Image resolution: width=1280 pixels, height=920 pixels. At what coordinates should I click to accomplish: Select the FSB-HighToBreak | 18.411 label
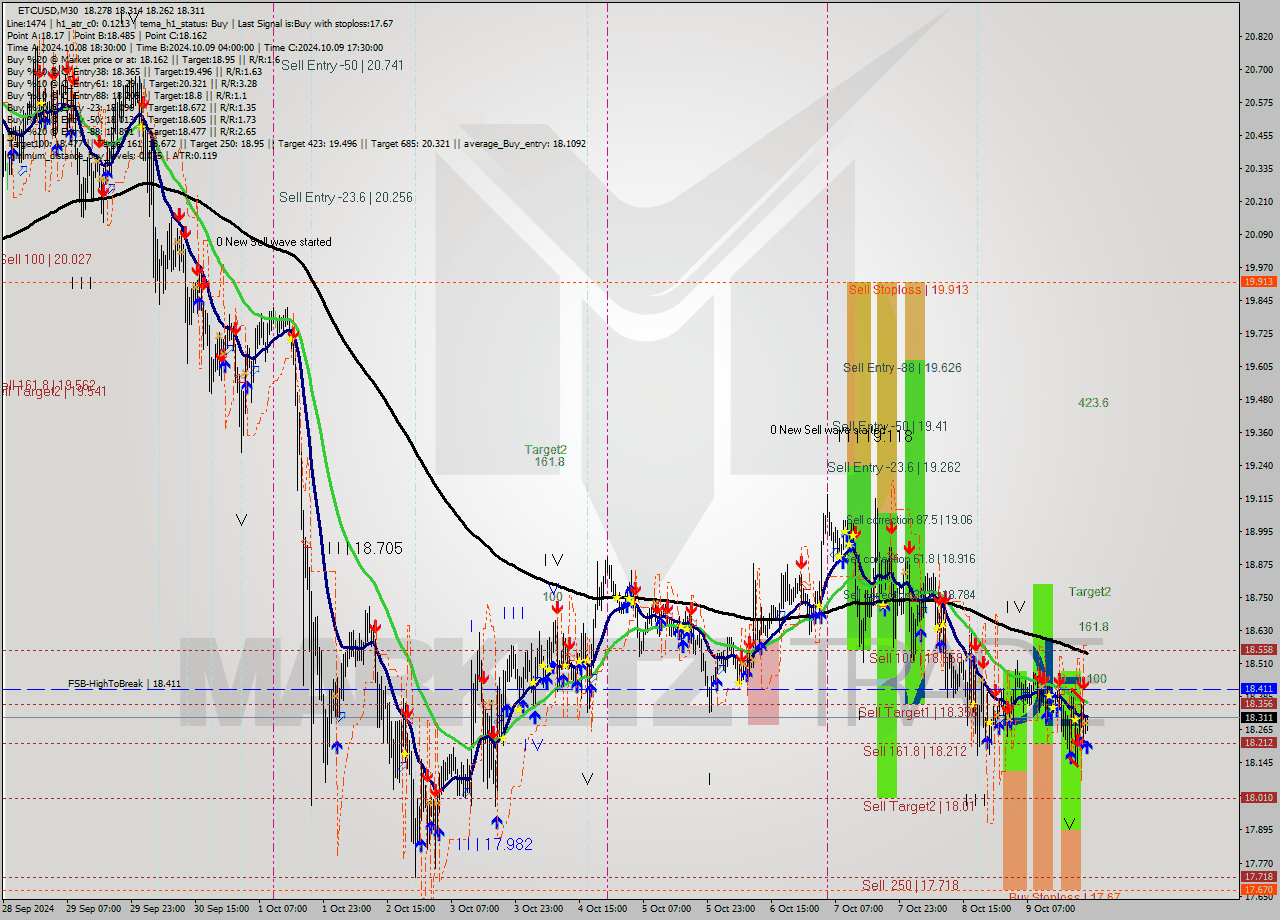pos(124,684)
